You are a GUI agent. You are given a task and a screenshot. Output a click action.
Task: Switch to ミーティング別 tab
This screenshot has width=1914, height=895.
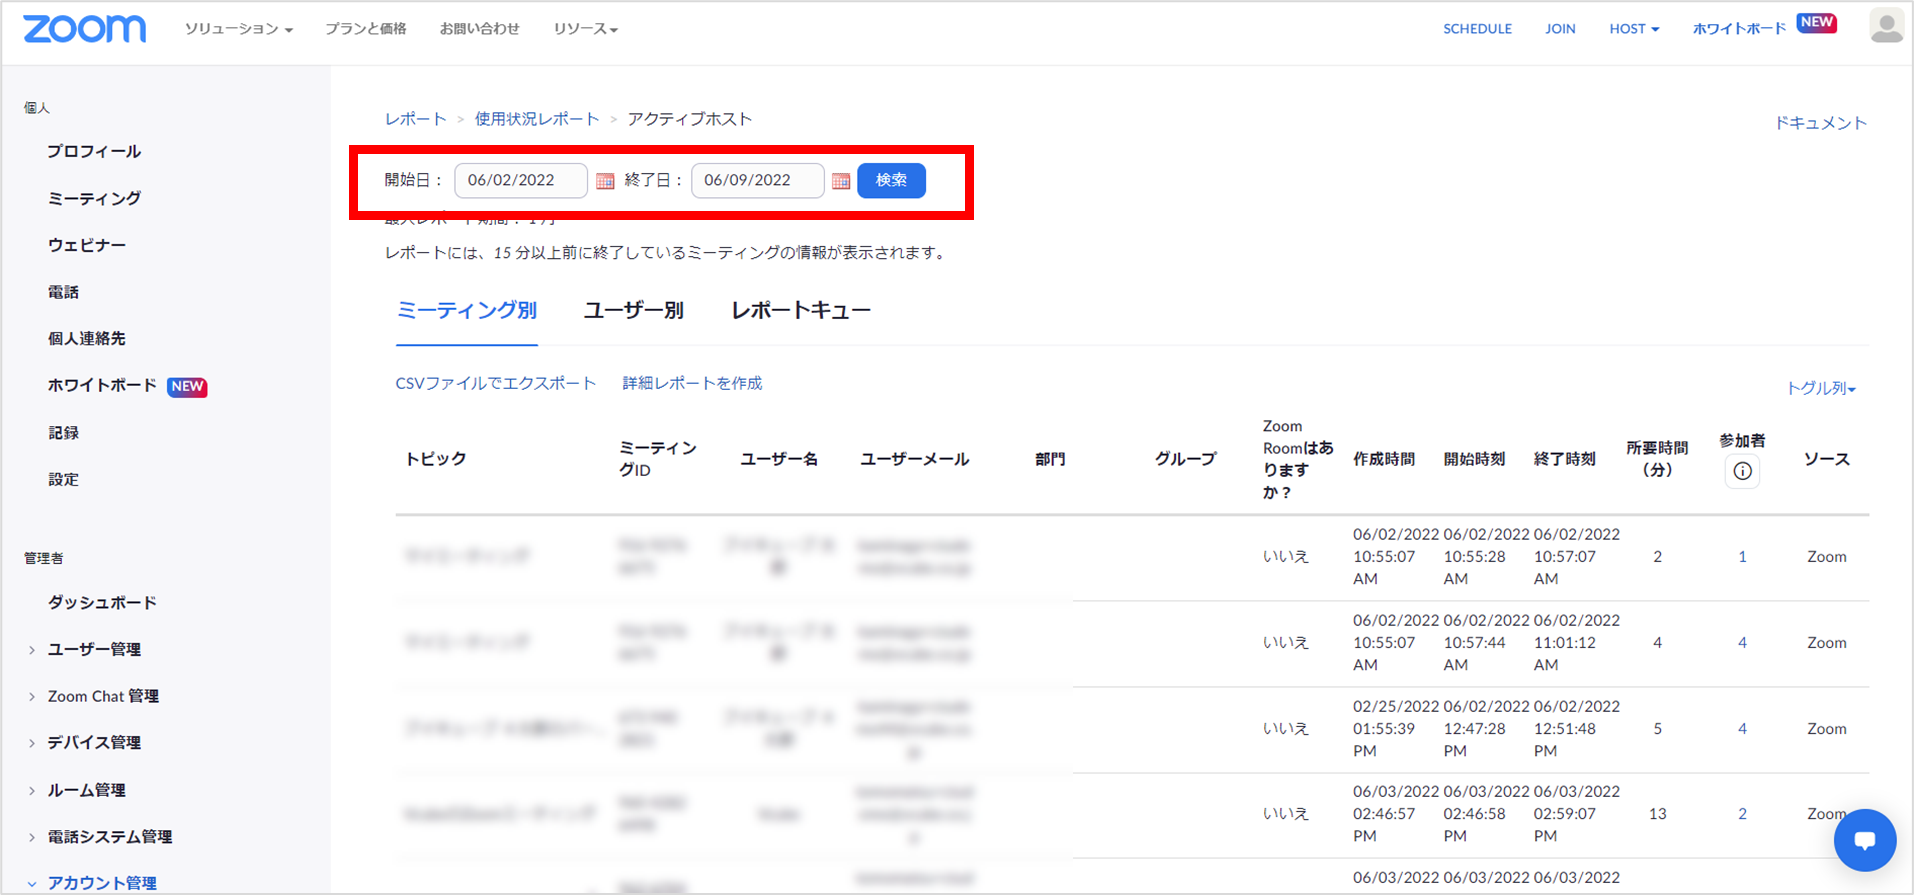point(467,310)
